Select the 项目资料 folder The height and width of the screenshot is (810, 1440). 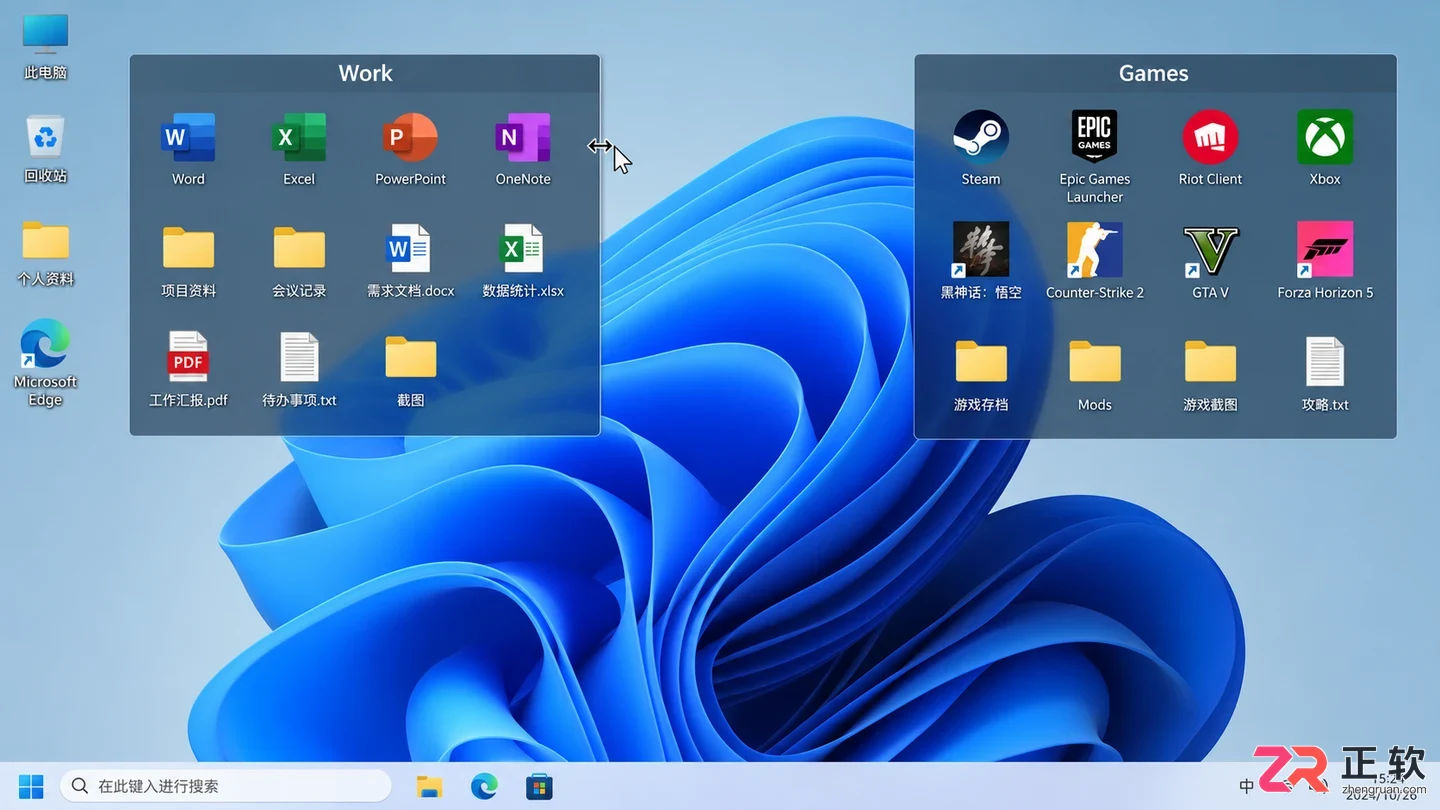point(188,248)
